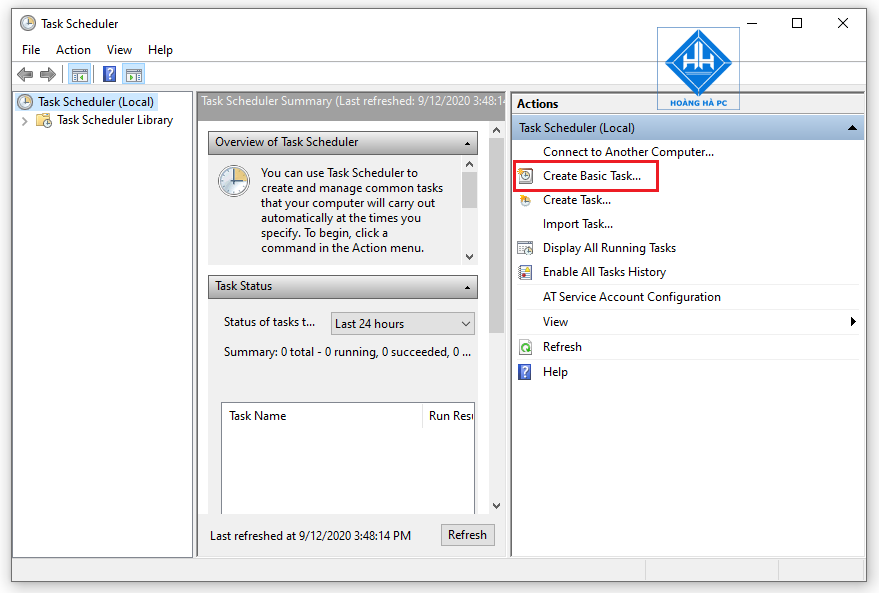Click the green Refresh icon in Actions pane
This screenshot has width=879, height=593.
click(525, 347)
